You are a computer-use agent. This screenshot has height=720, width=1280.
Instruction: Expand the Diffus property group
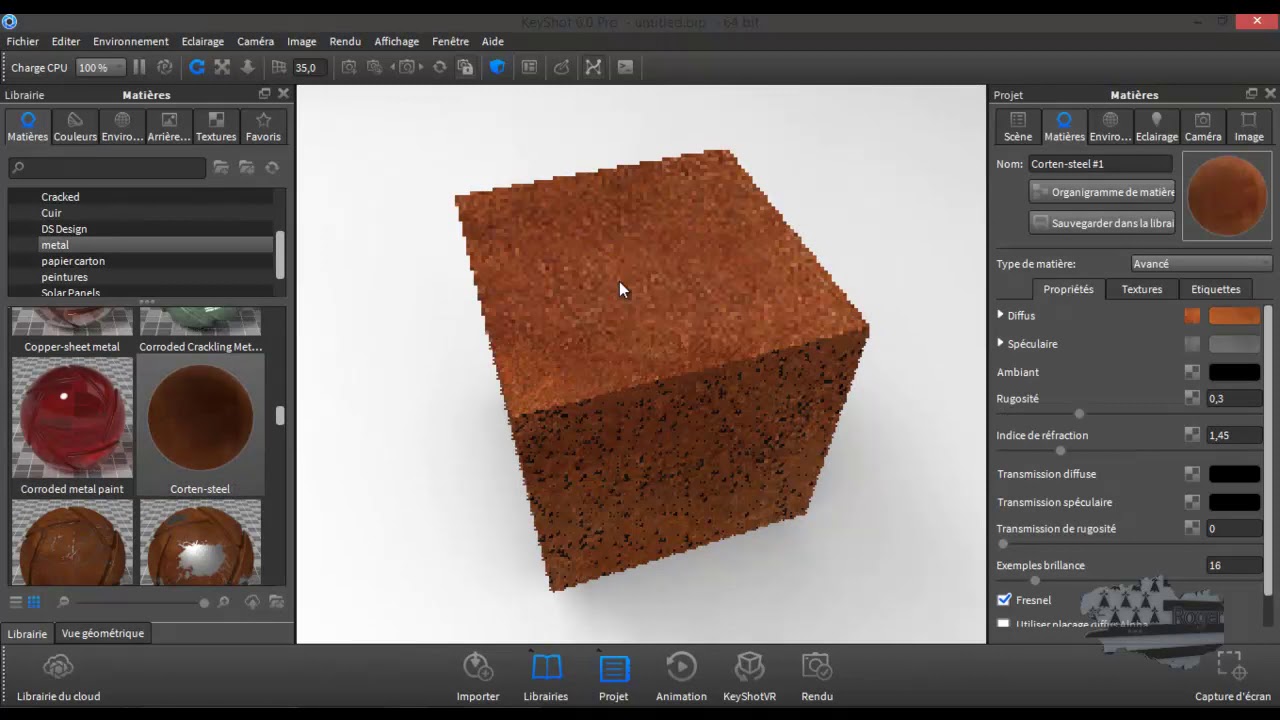(1001, 315)
